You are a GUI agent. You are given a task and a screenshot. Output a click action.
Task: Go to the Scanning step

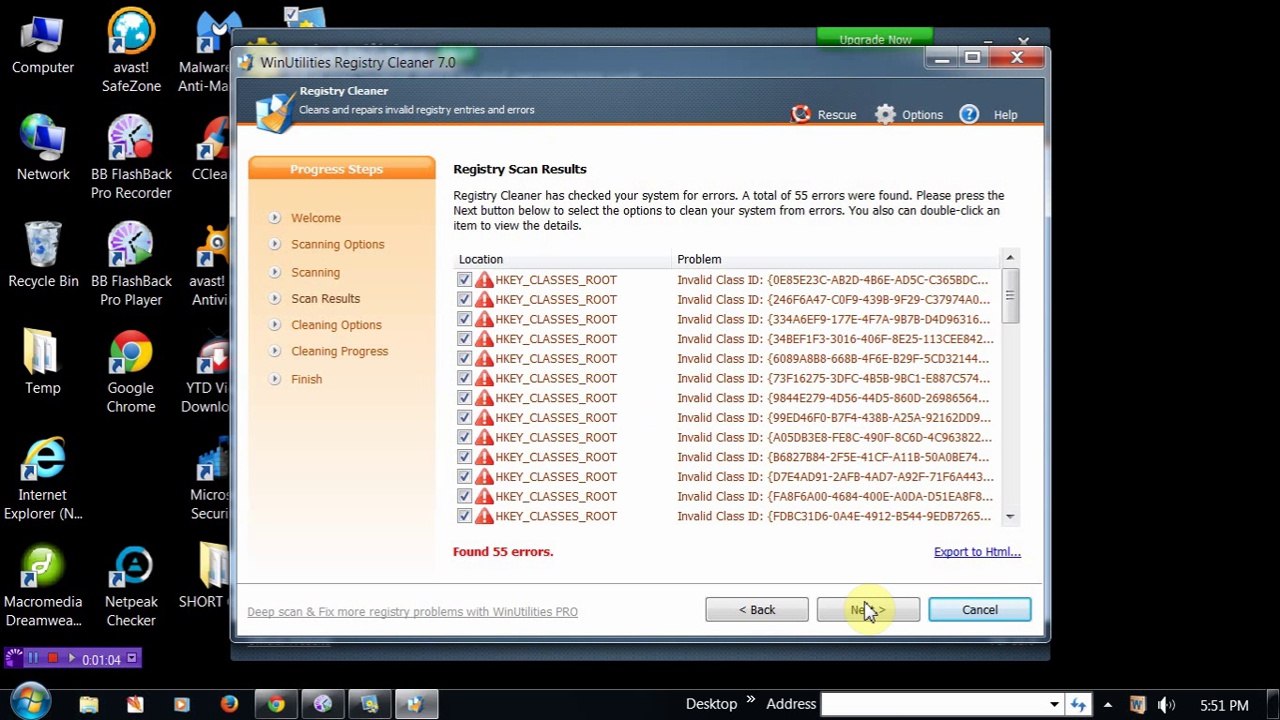[316, 272]
